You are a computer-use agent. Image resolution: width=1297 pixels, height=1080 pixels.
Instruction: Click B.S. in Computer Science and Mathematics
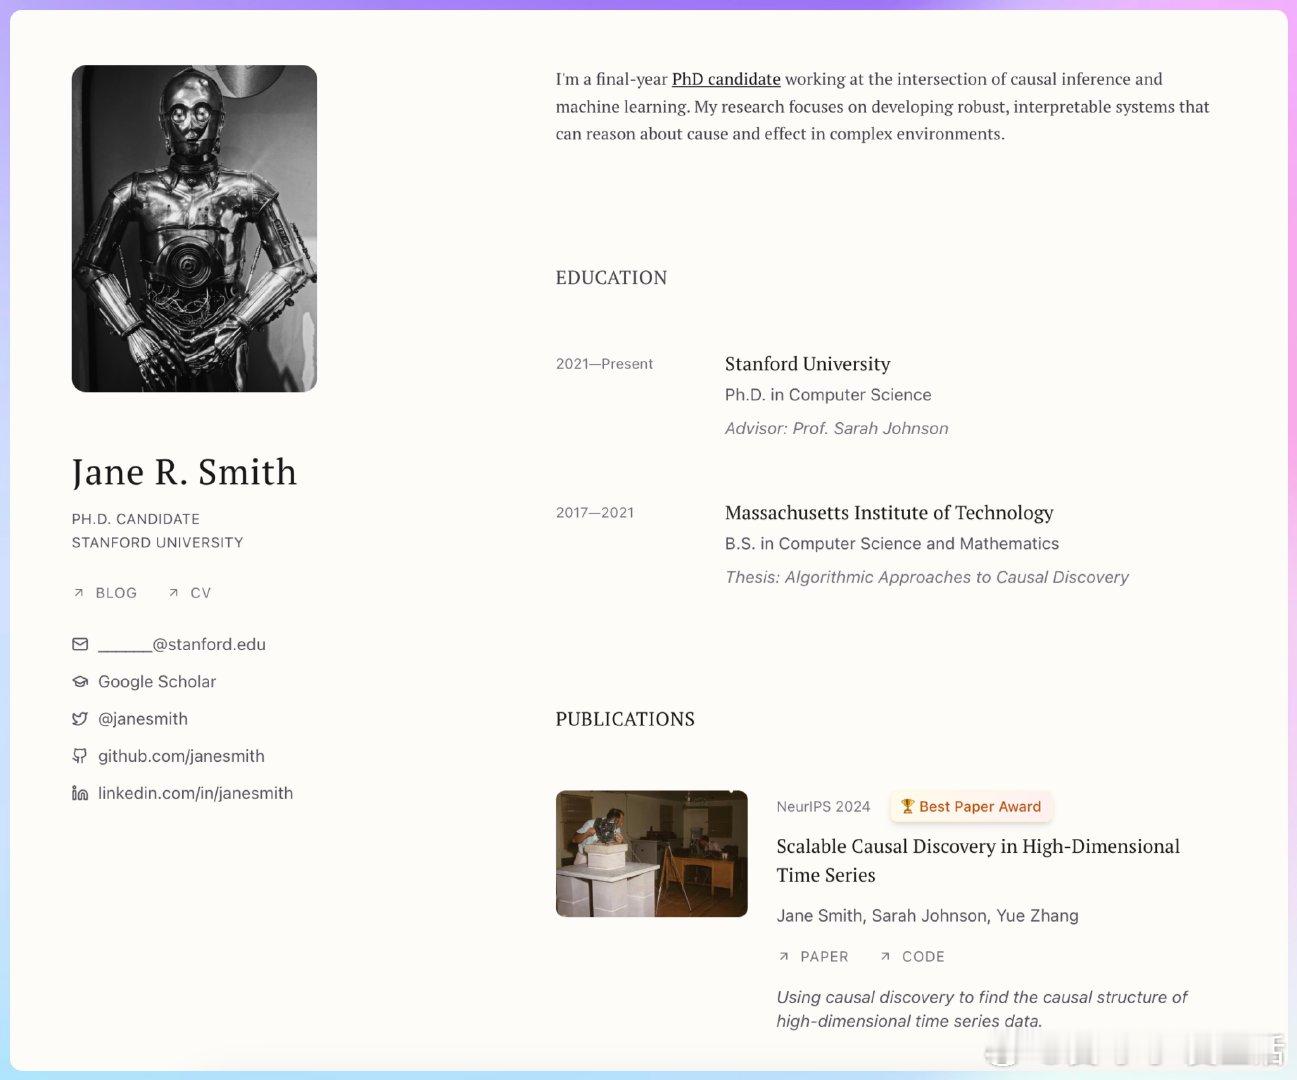click(892, 544)
